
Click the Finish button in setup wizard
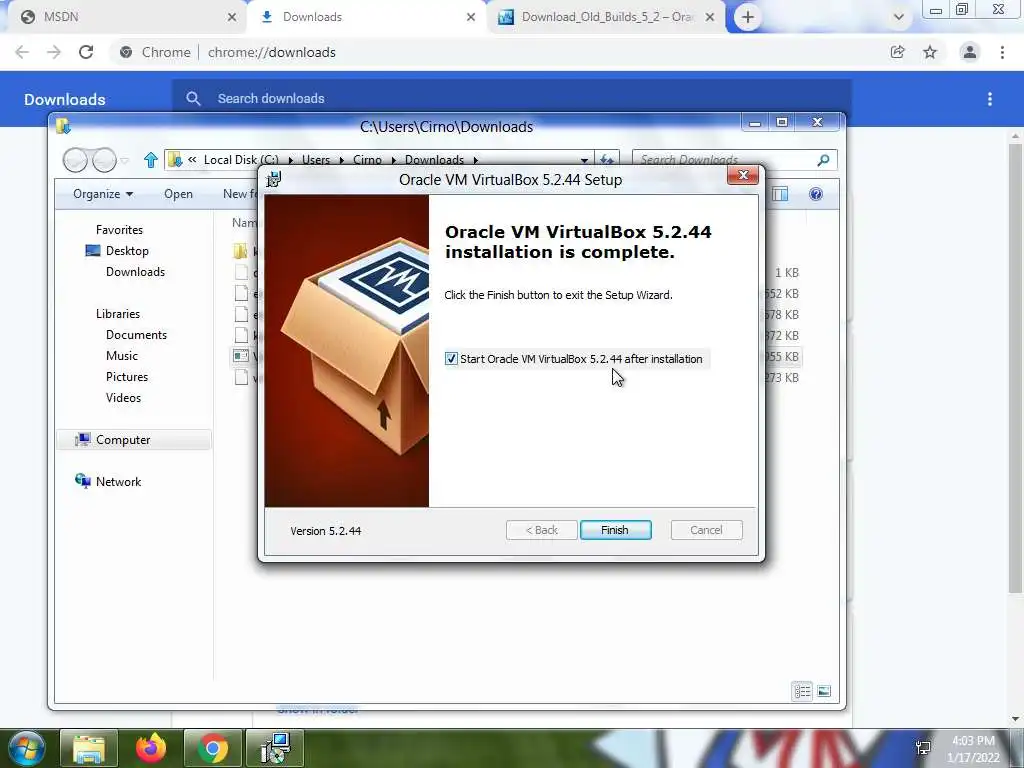pyautogui.click(x=615, y=530)
